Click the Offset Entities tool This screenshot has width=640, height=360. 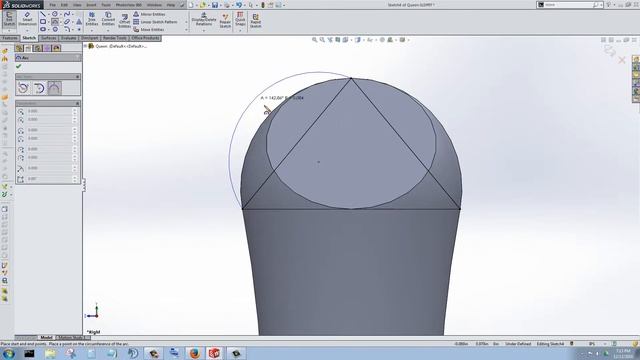(x=124, y=20)
